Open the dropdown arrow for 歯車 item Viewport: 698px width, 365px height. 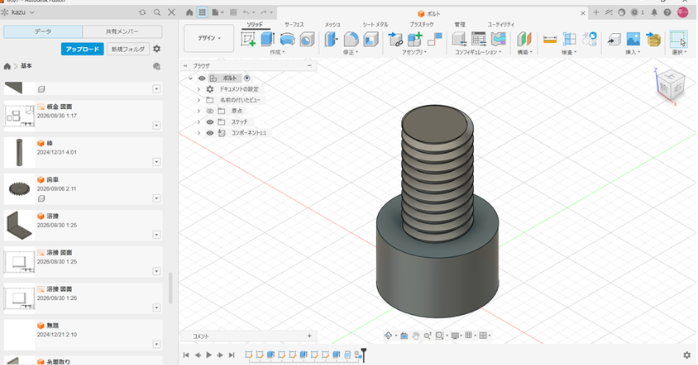(x=156, y=198)
